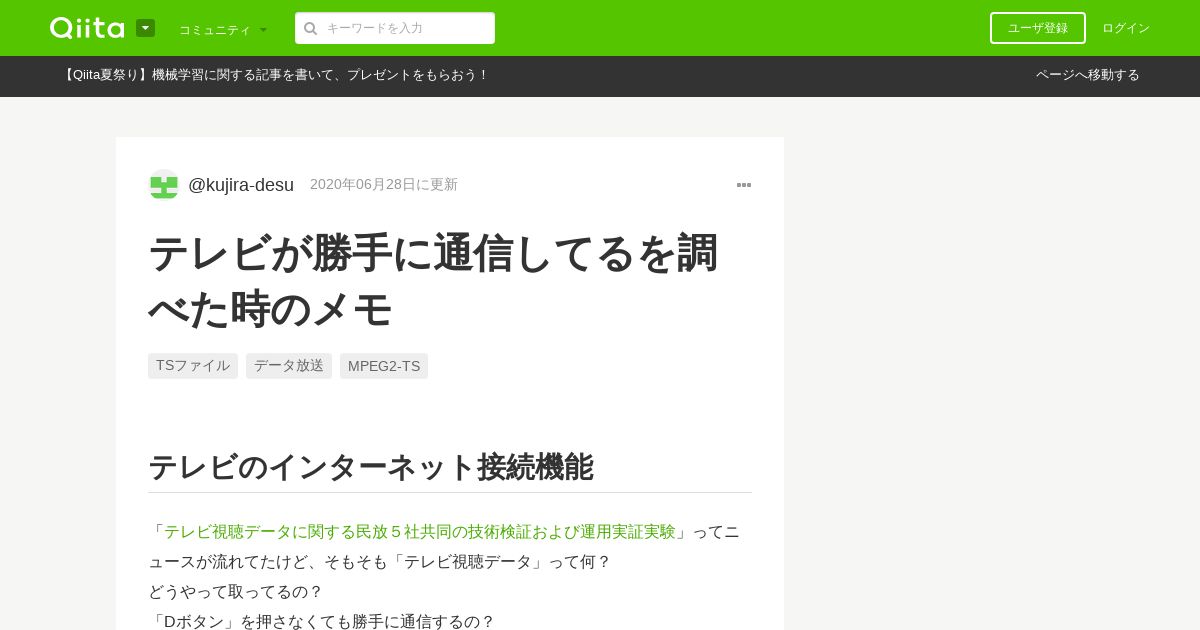Click the search magnifier icon
The image size is (1200, 630).
[310, 28]
